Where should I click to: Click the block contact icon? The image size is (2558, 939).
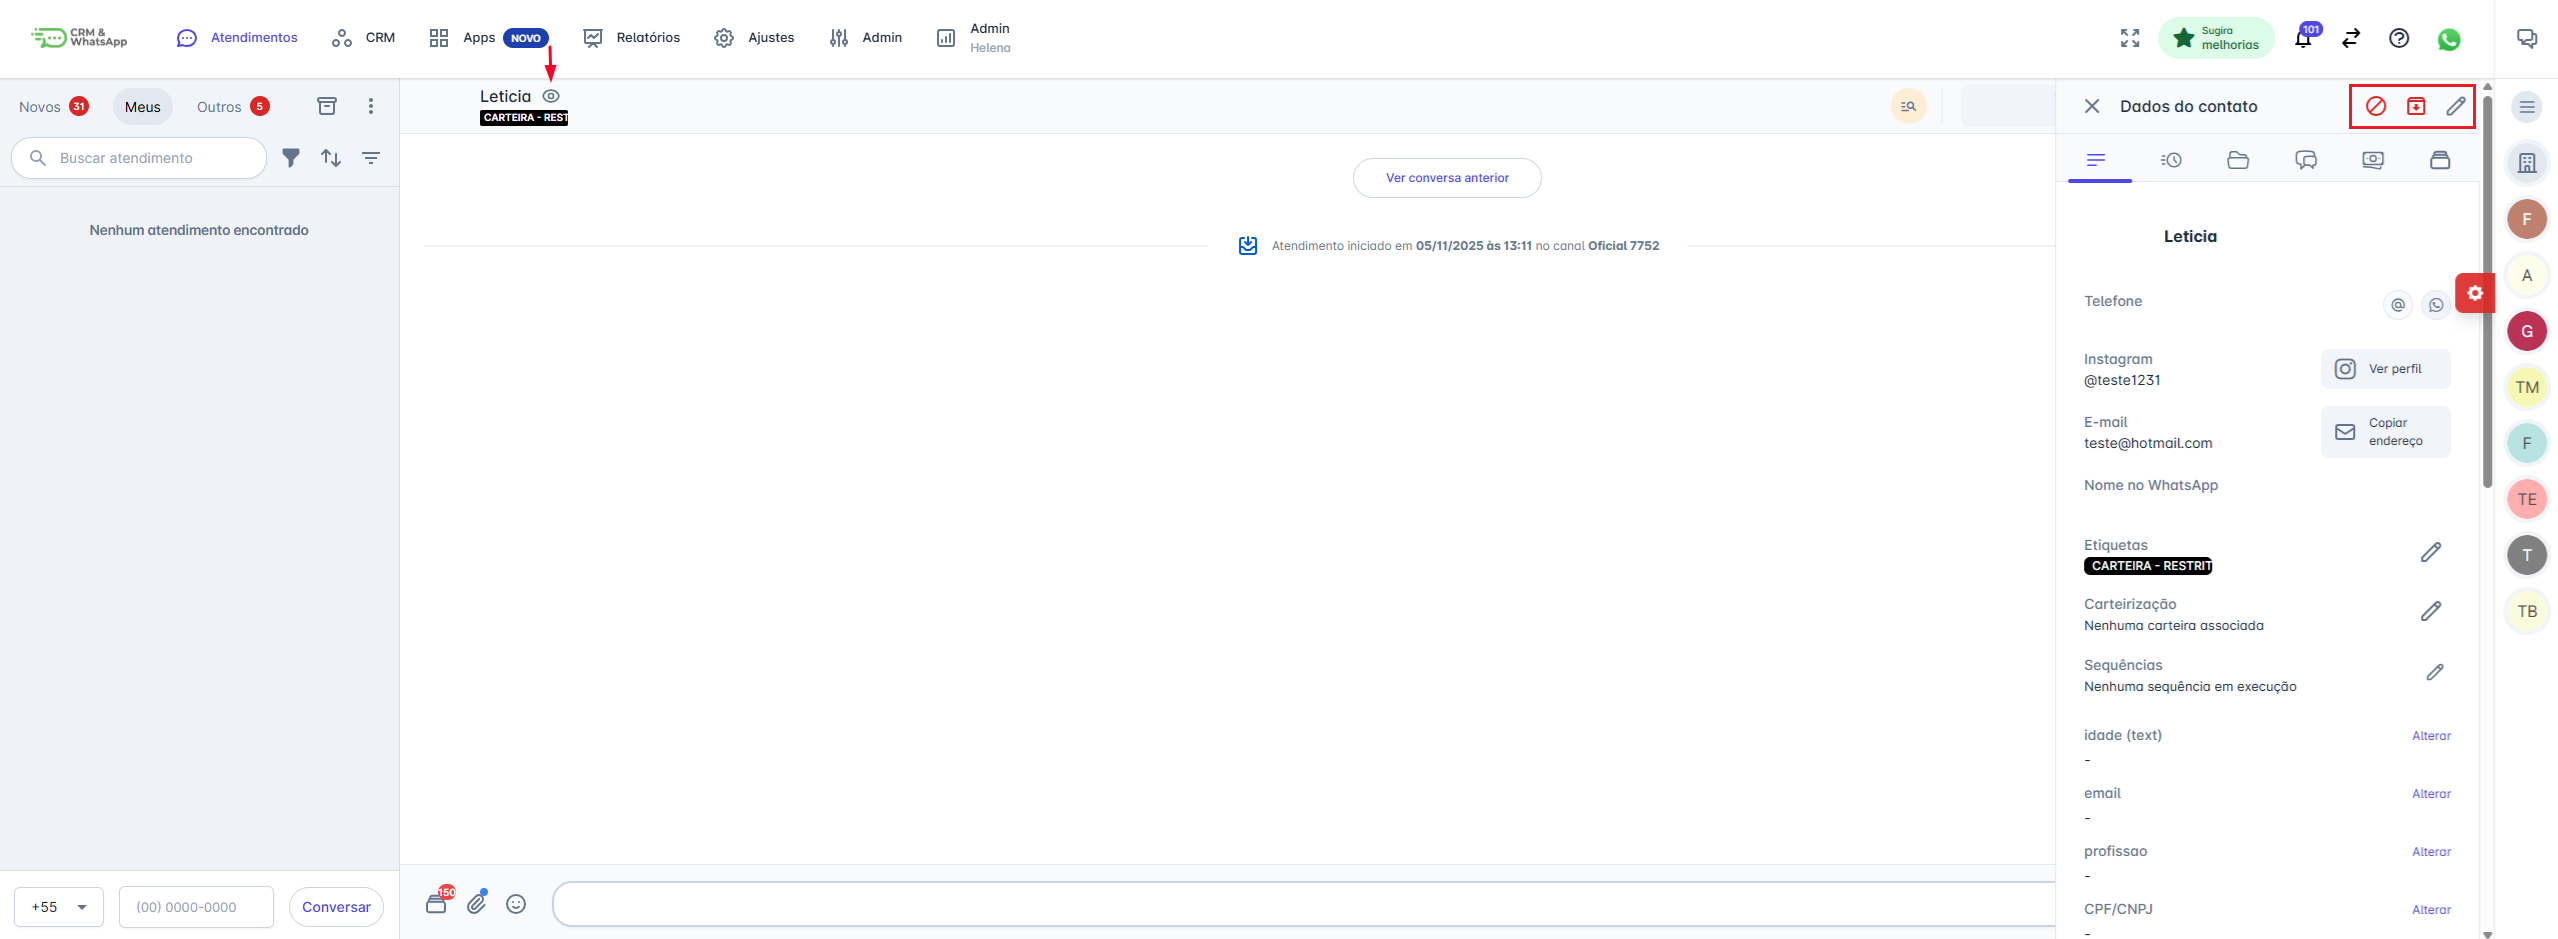tap(2375, 106)
